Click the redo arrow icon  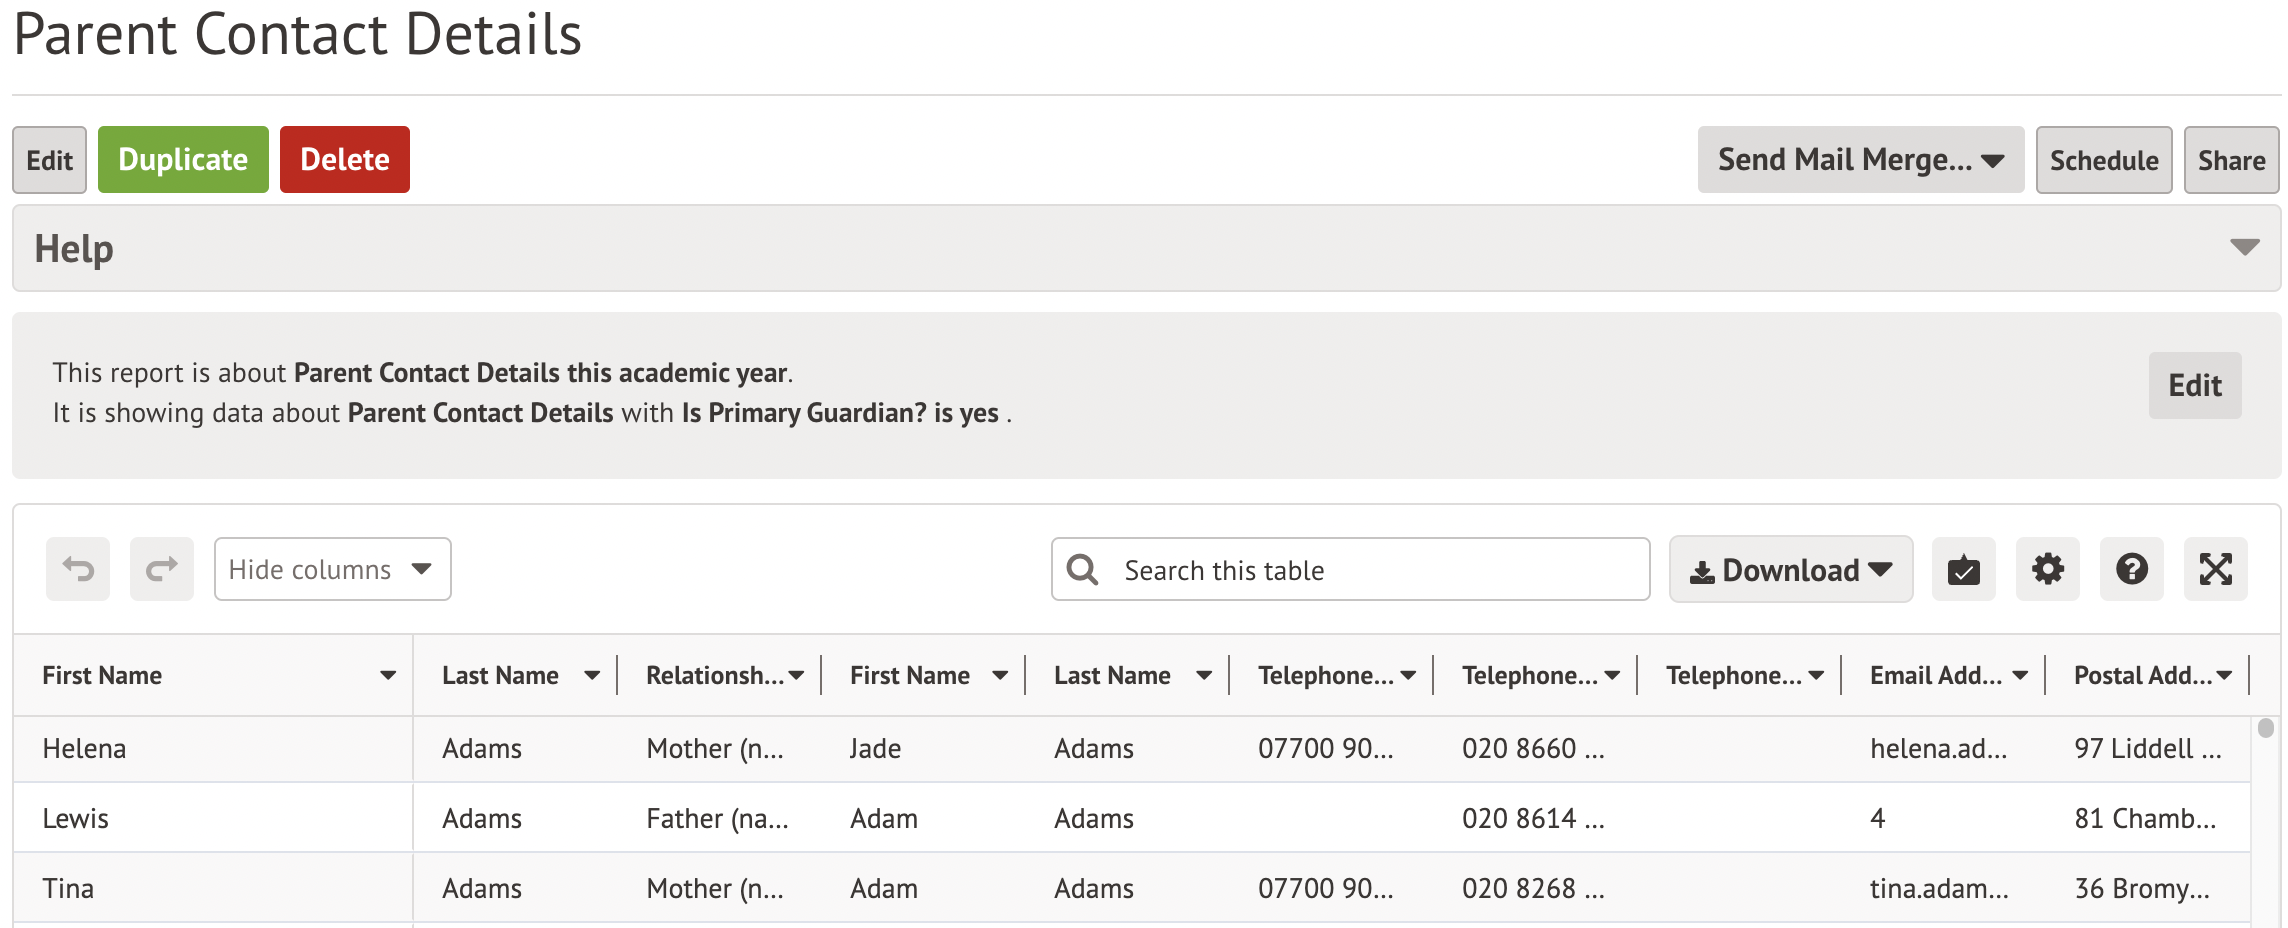click(x=162, y=569)
